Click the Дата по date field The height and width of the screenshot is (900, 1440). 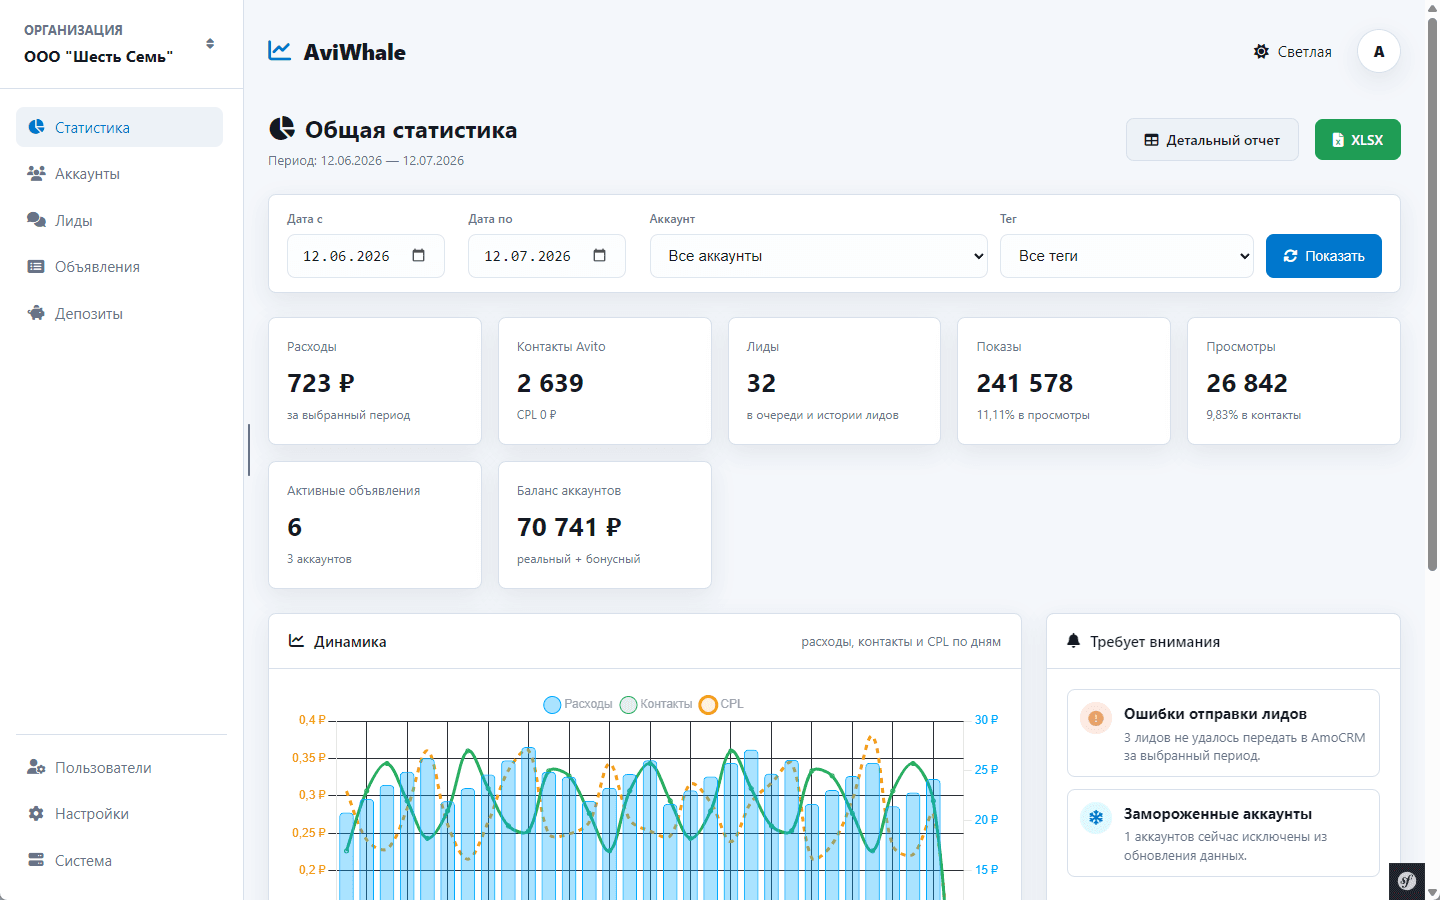547,256
